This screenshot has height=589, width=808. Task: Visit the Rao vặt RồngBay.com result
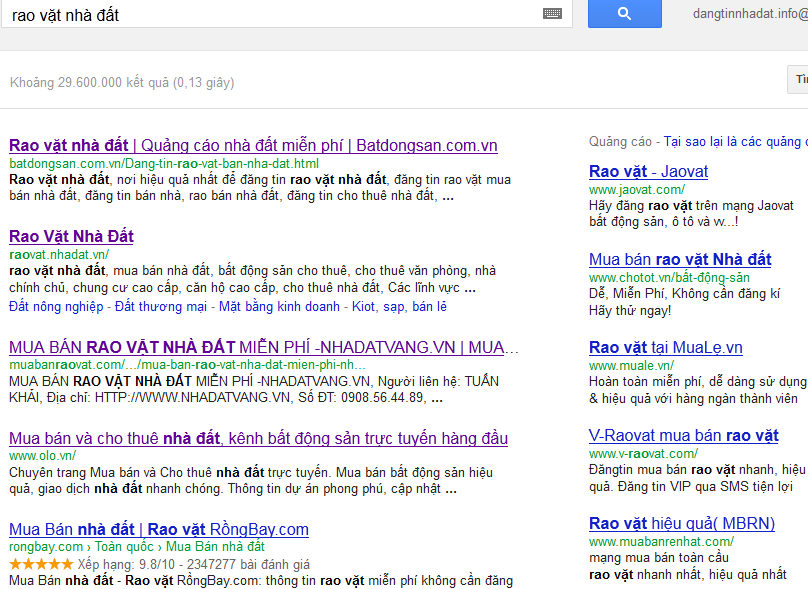(x=158, y=529)
